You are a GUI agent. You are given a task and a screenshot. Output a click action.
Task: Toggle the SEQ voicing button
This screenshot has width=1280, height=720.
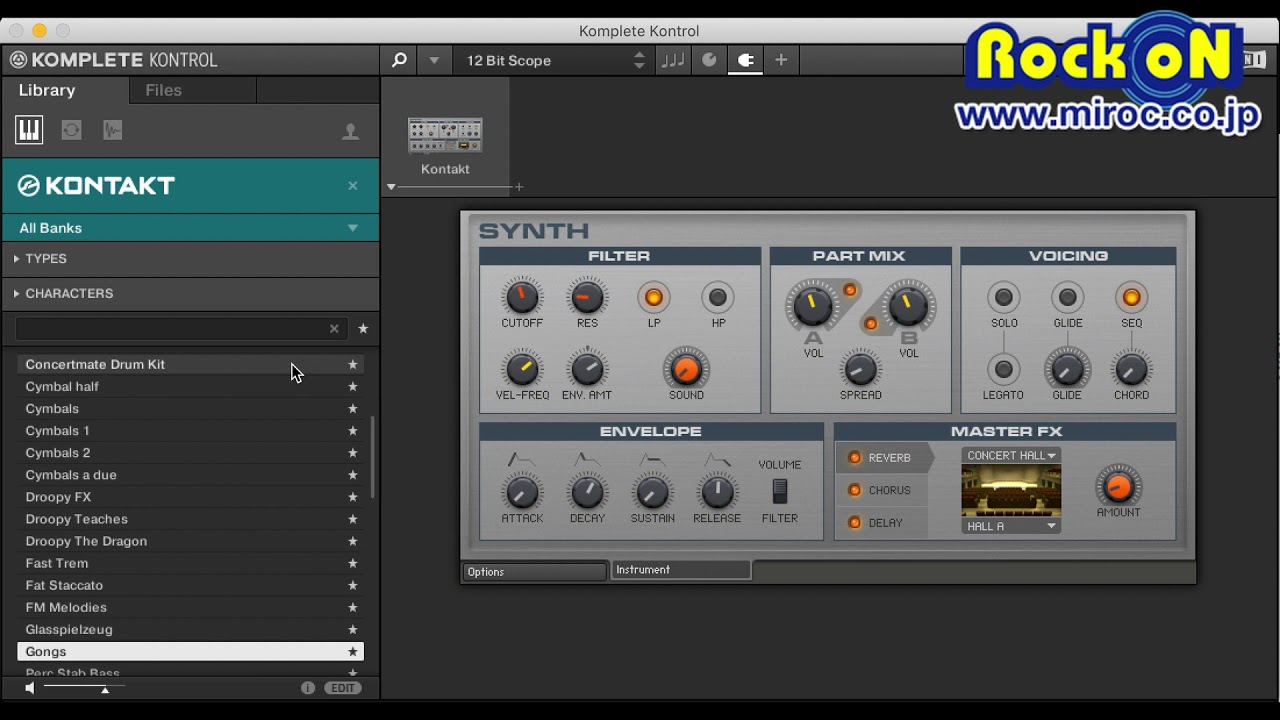pyautogui.click(x=1131, y=297)
